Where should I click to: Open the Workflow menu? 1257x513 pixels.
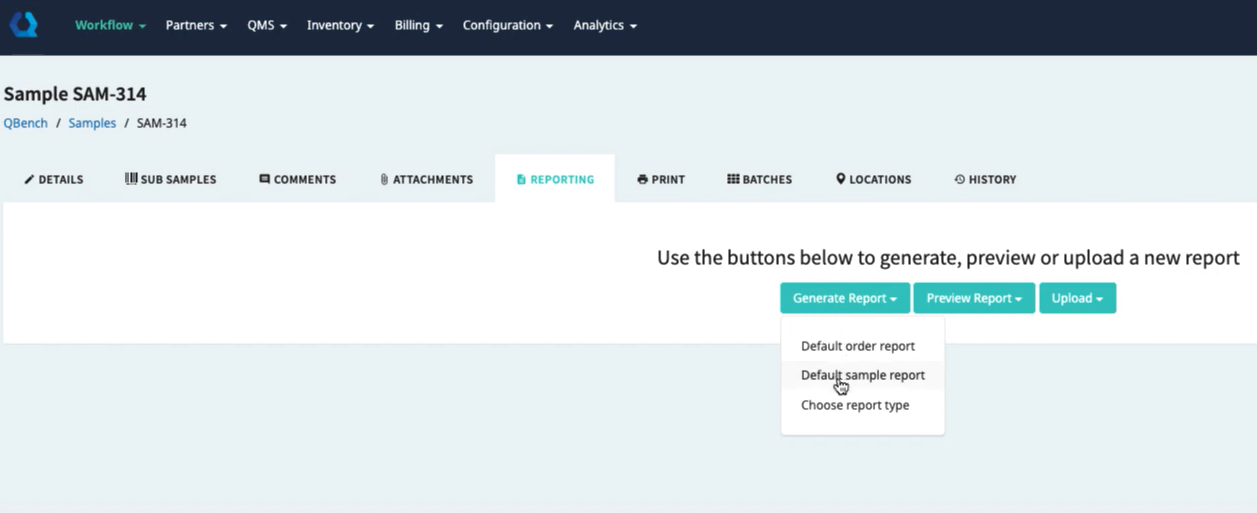110,25
